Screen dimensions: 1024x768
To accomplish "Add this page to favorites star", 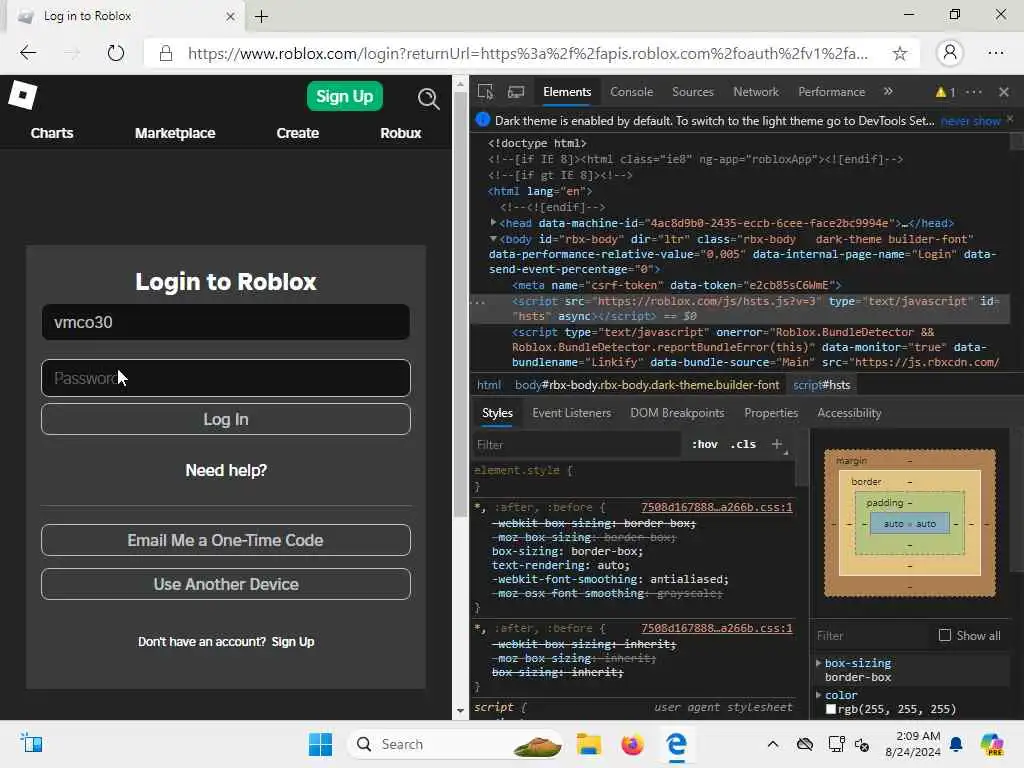I will 900,54.
